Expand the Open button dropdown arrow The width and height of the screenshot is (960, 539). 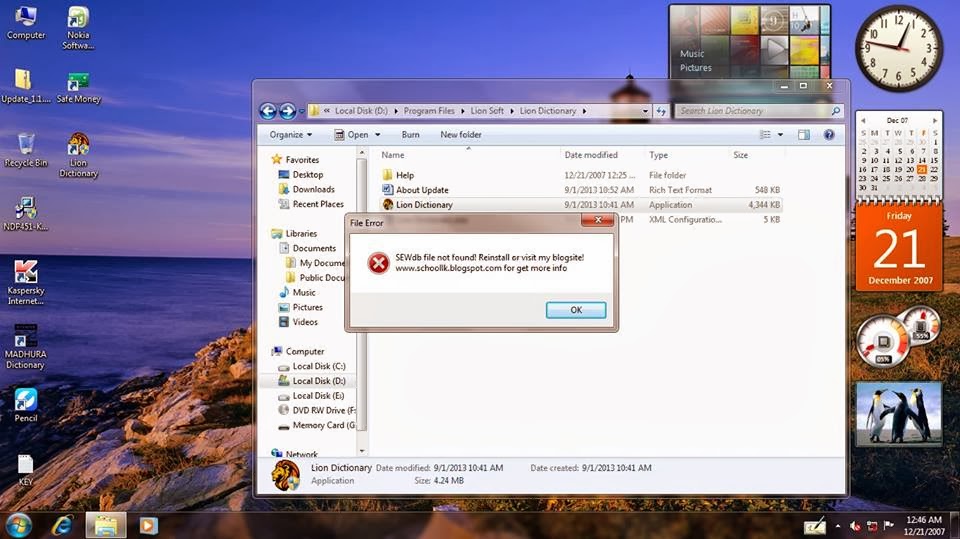[x=377, y=135]
